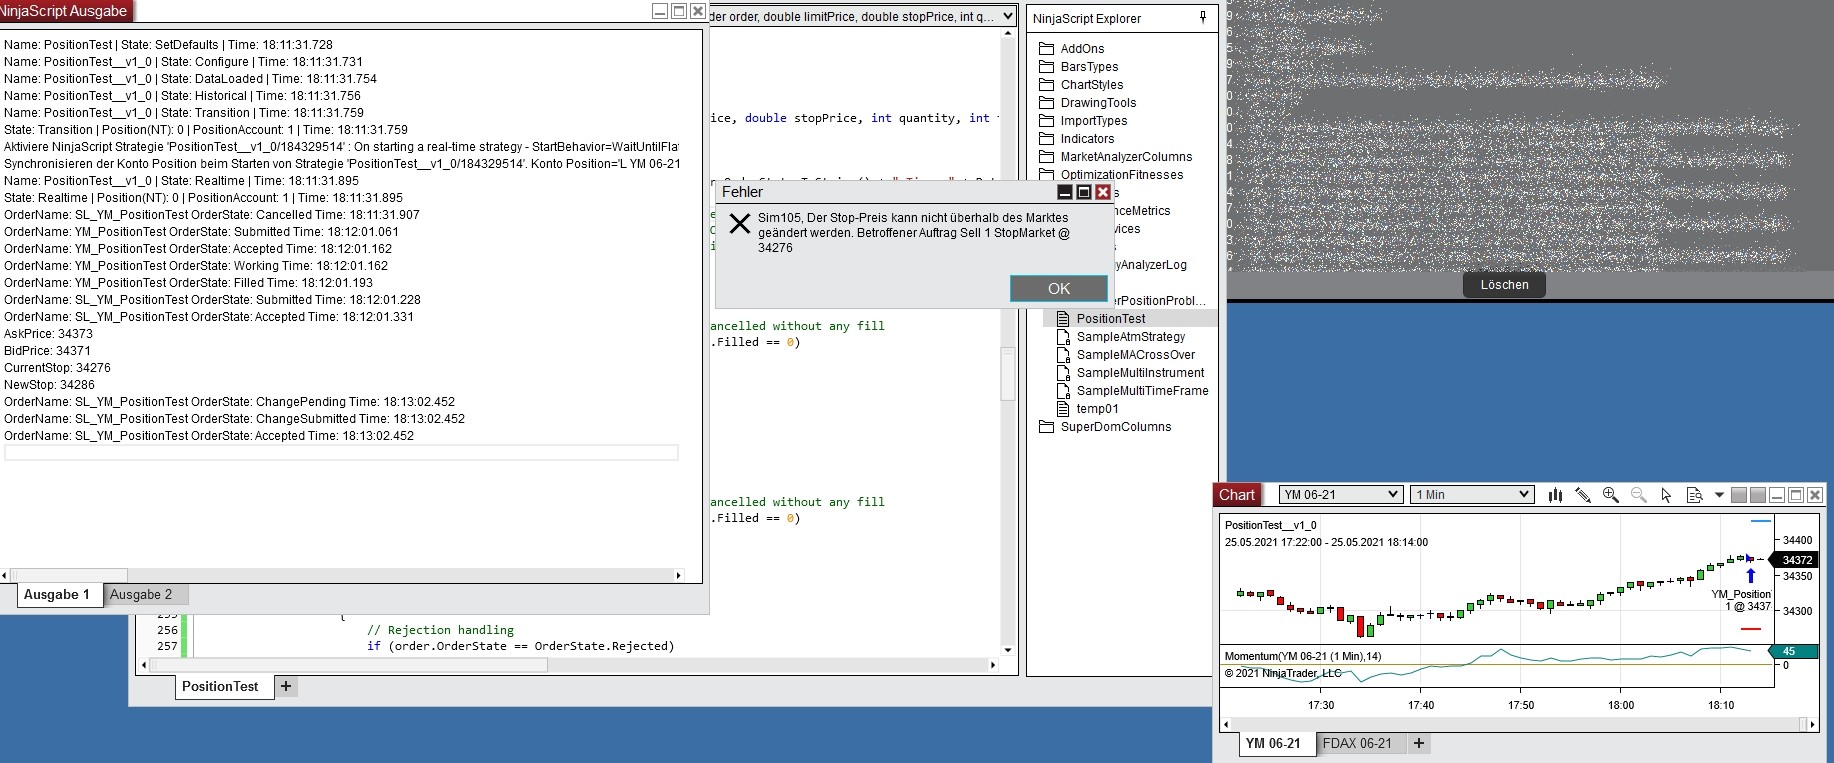This screenshot has height=763, width=1834.
Task: Open the 1 Min interval dropdown
Action: click(x=1472, y=495)
